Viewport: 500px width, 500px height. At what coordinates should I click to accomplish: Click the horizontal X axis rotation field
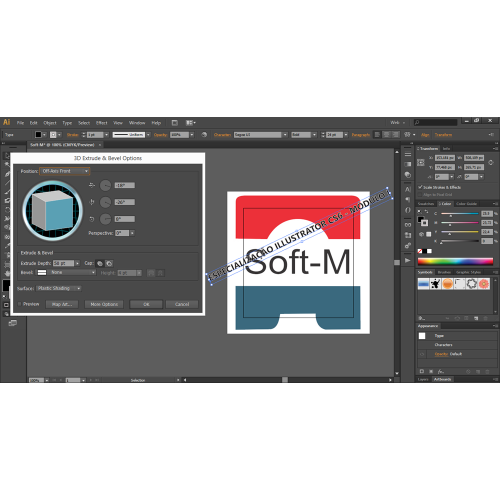click(125, 185)
